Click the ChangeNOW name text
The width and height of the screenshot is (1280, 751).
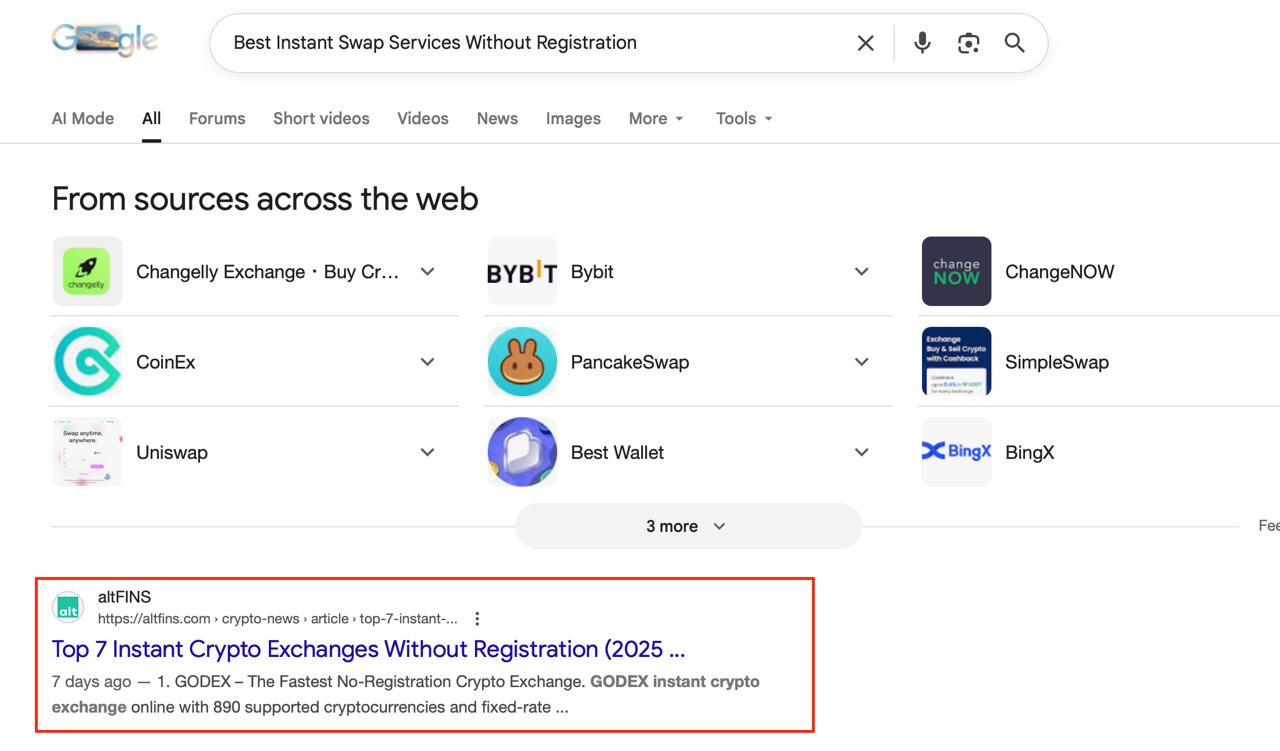tap(1059, 272)
